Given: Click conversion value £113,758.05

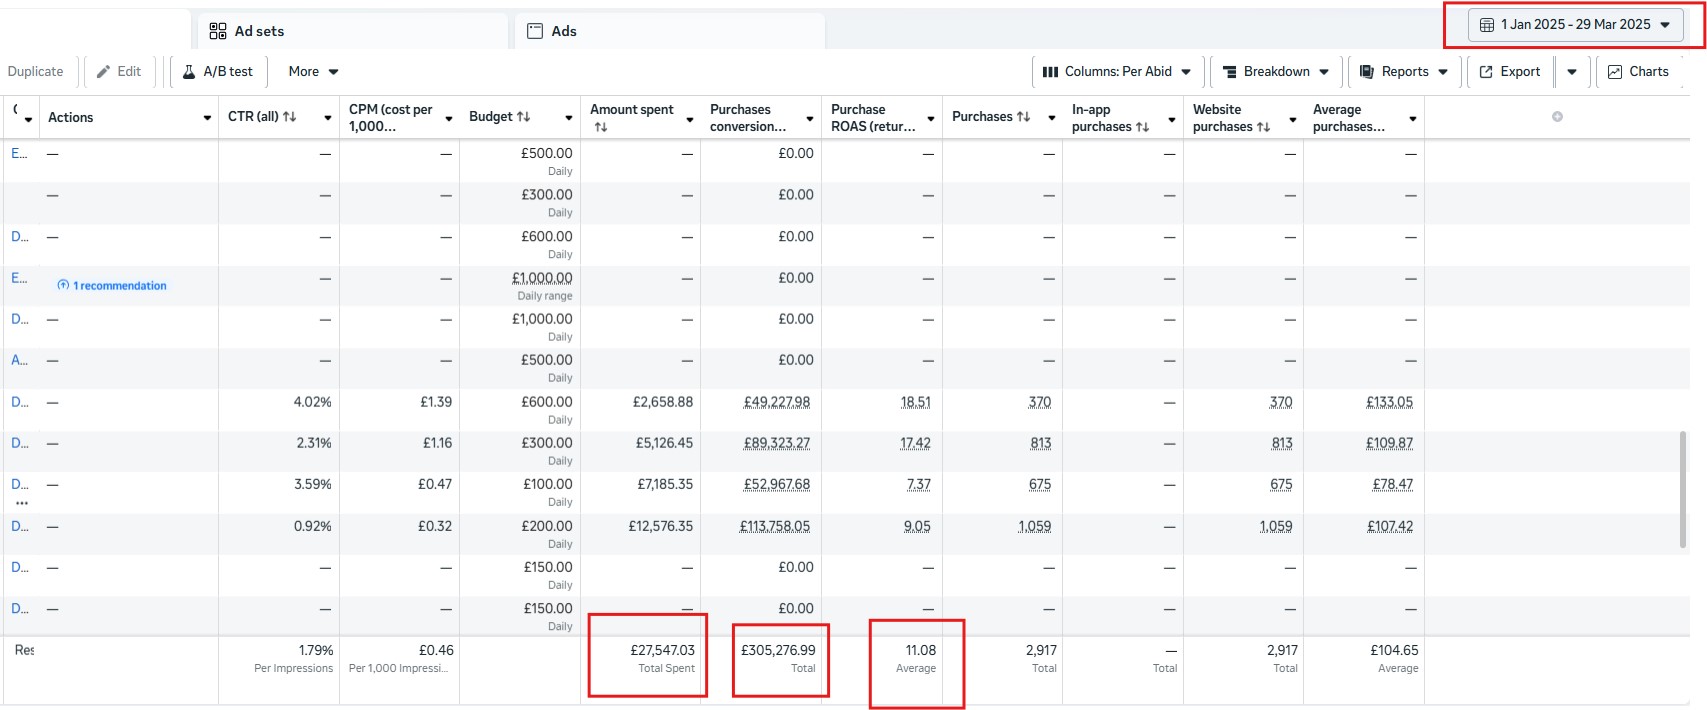Looking at the screenshot, I should point(774,526).
